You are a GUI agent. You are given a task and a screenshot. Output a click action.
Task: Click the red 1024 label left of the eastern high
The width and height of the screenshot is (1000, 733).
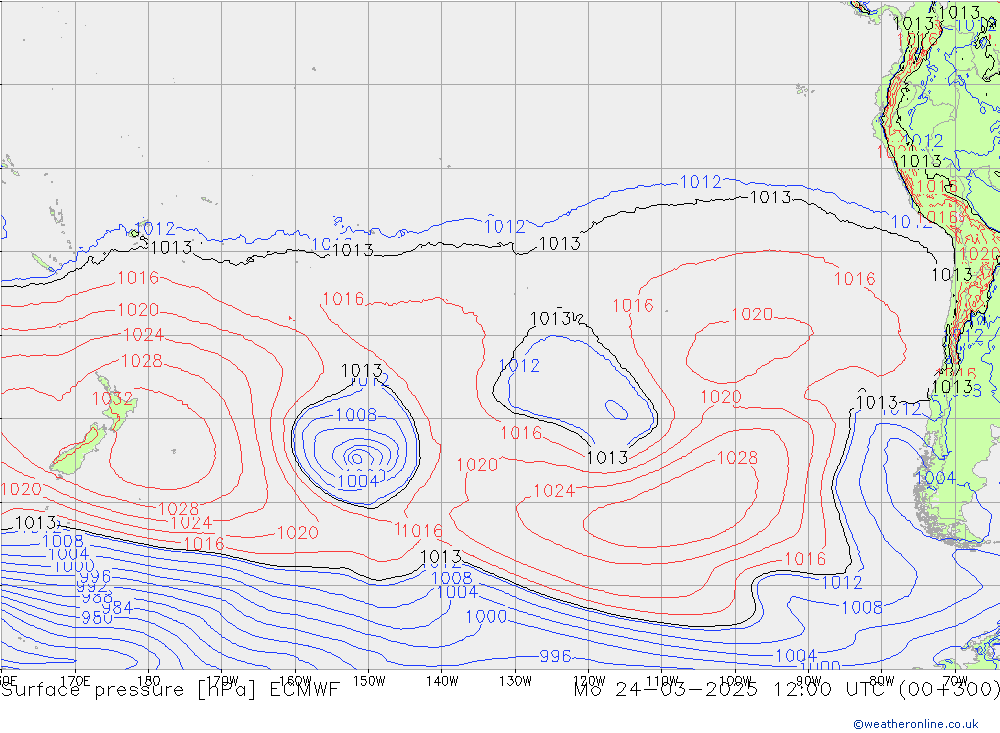pos(554,490)
